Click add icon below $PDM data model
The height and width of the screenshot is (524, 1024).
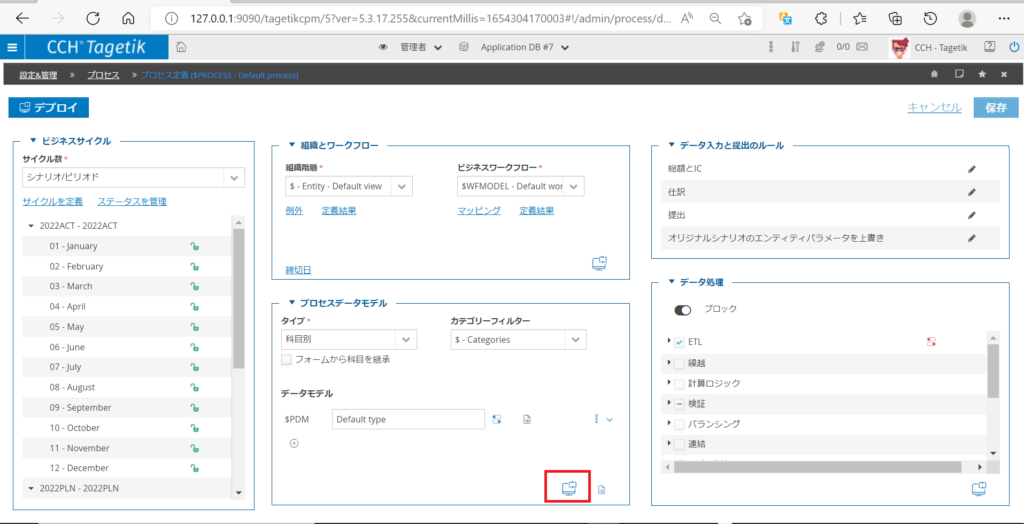294,443
